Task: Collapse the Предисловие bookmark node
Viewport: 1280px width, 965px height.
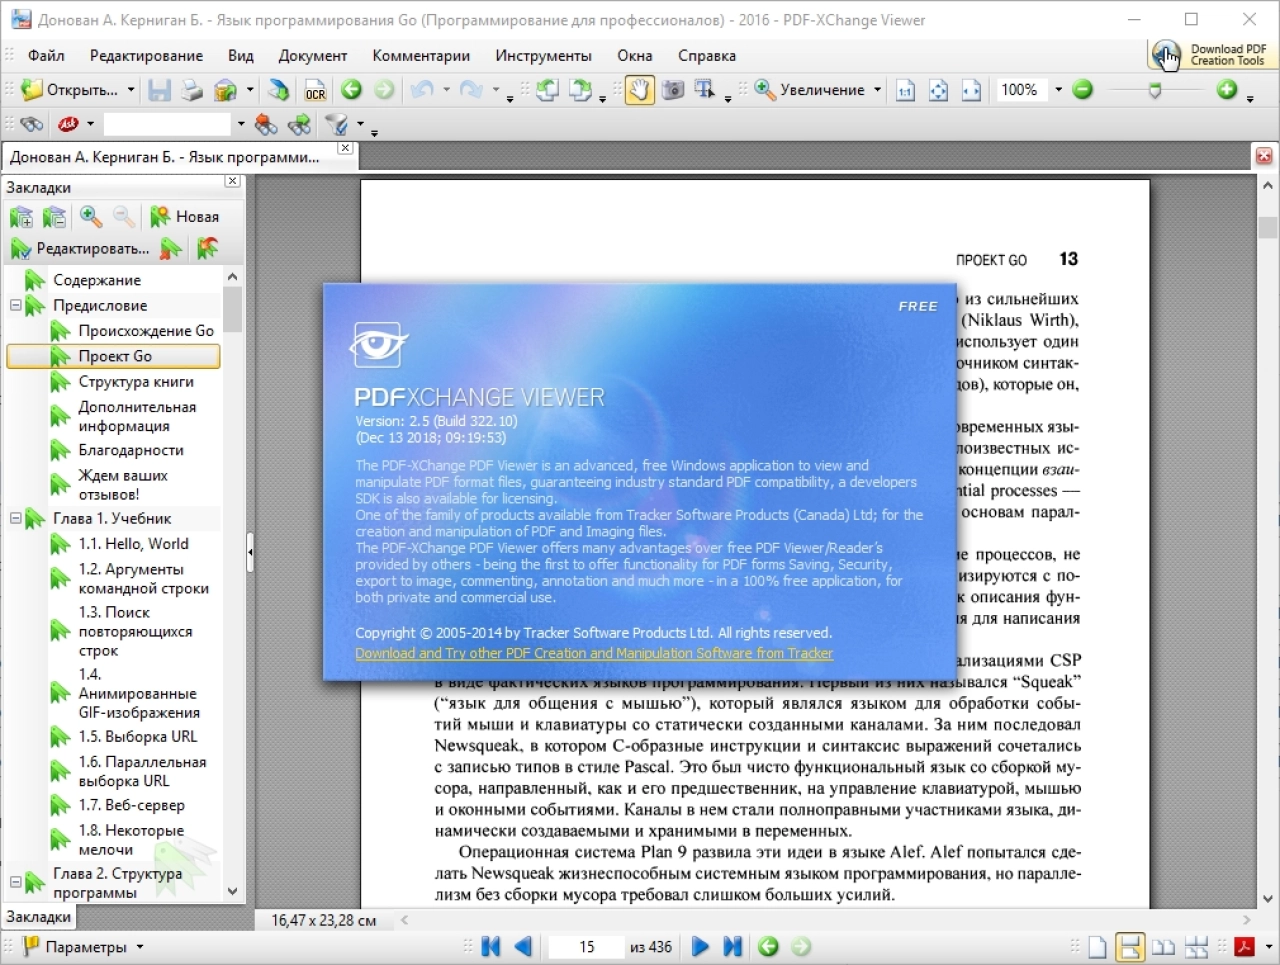Action: click(x=16, y=305)
